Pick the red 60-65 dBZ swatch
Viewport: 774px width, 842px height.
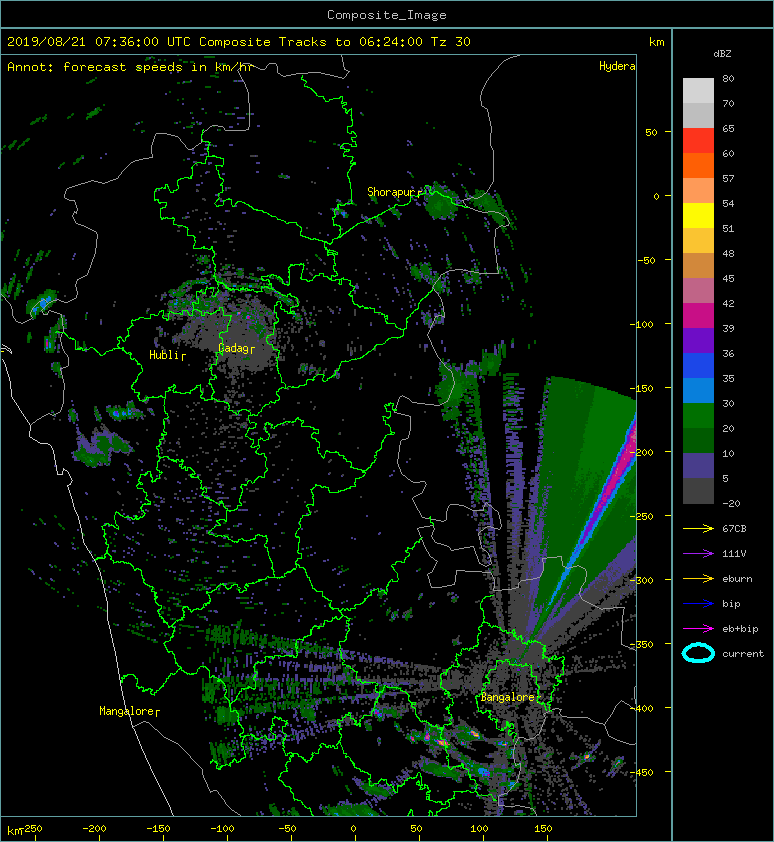(x=698, y=141)
